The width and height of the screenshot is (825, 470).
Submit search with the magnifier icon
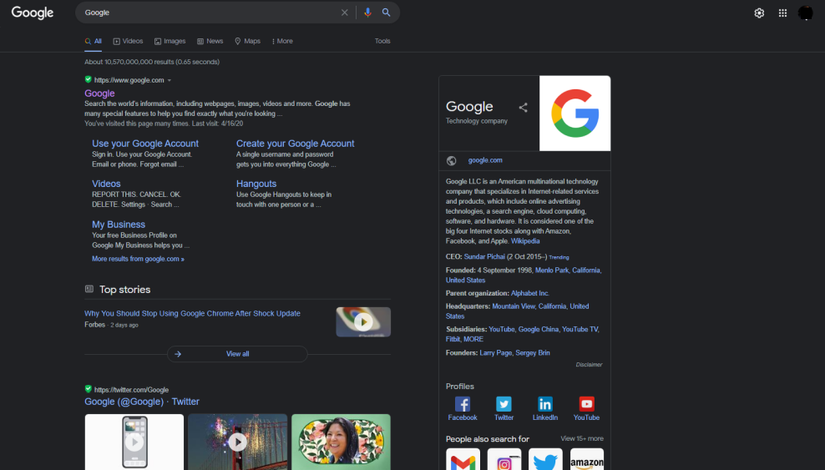[386, 13]
